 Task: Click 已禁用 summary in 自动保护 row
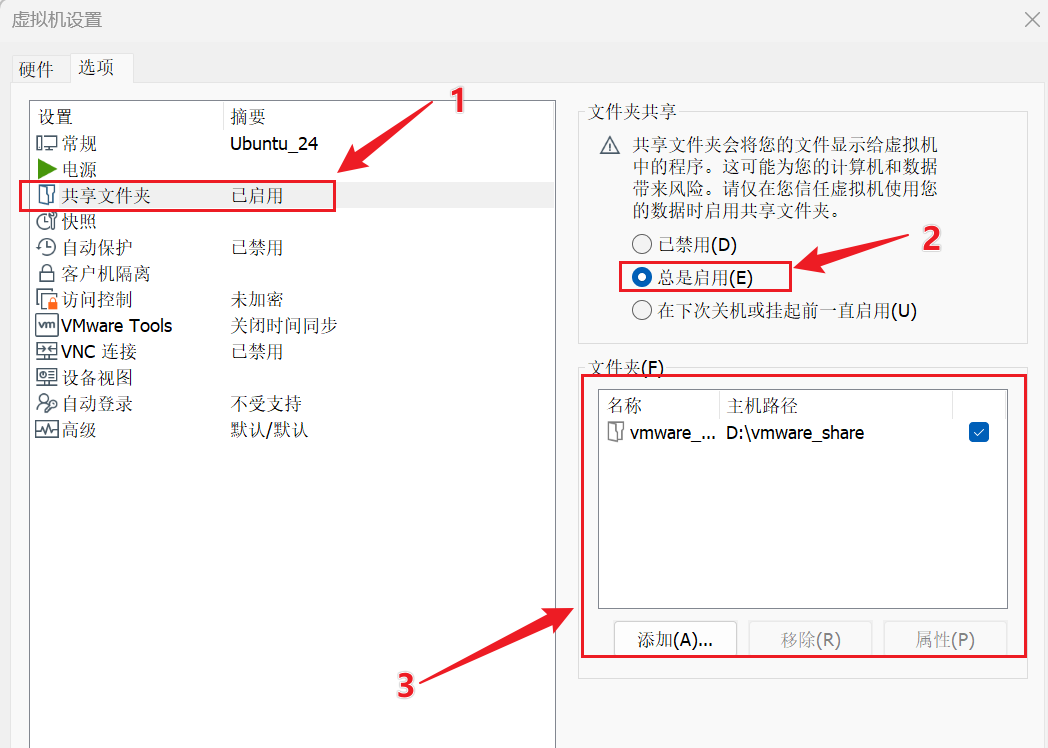(x=257, y=248)
